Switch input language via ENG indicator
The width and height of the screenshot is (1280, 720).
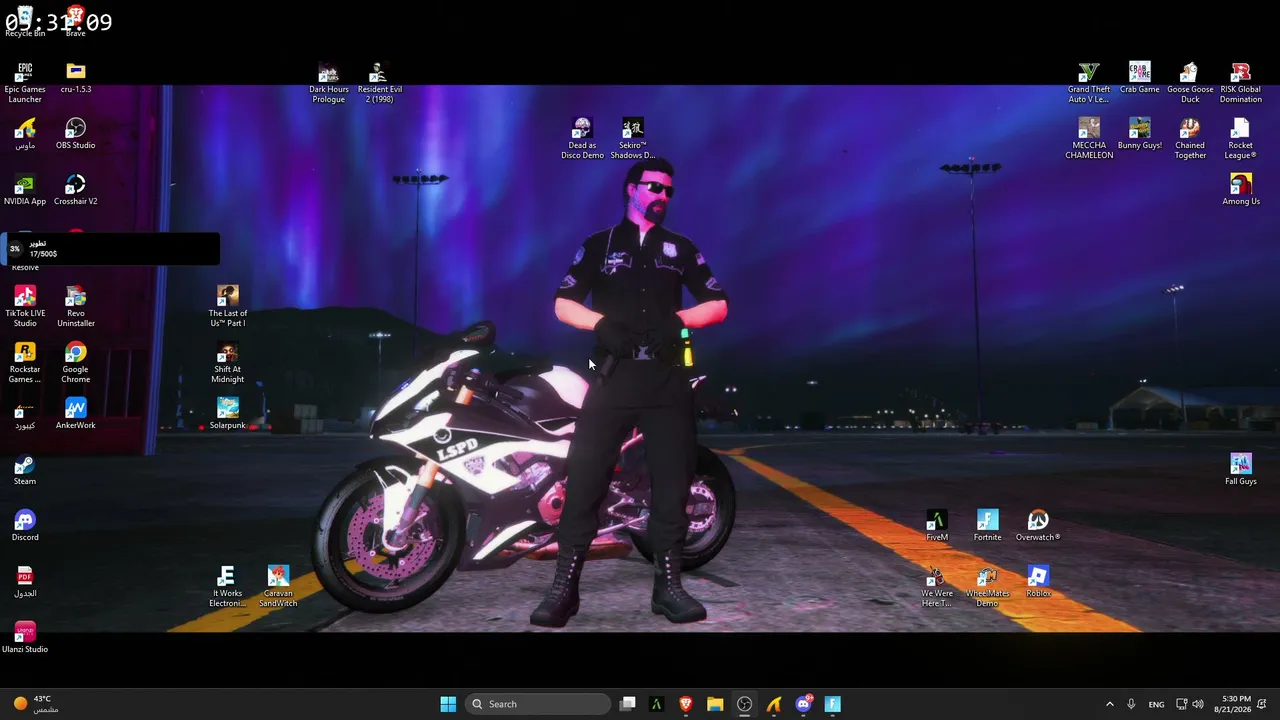pyautogui.click(x=1156, y=704)
